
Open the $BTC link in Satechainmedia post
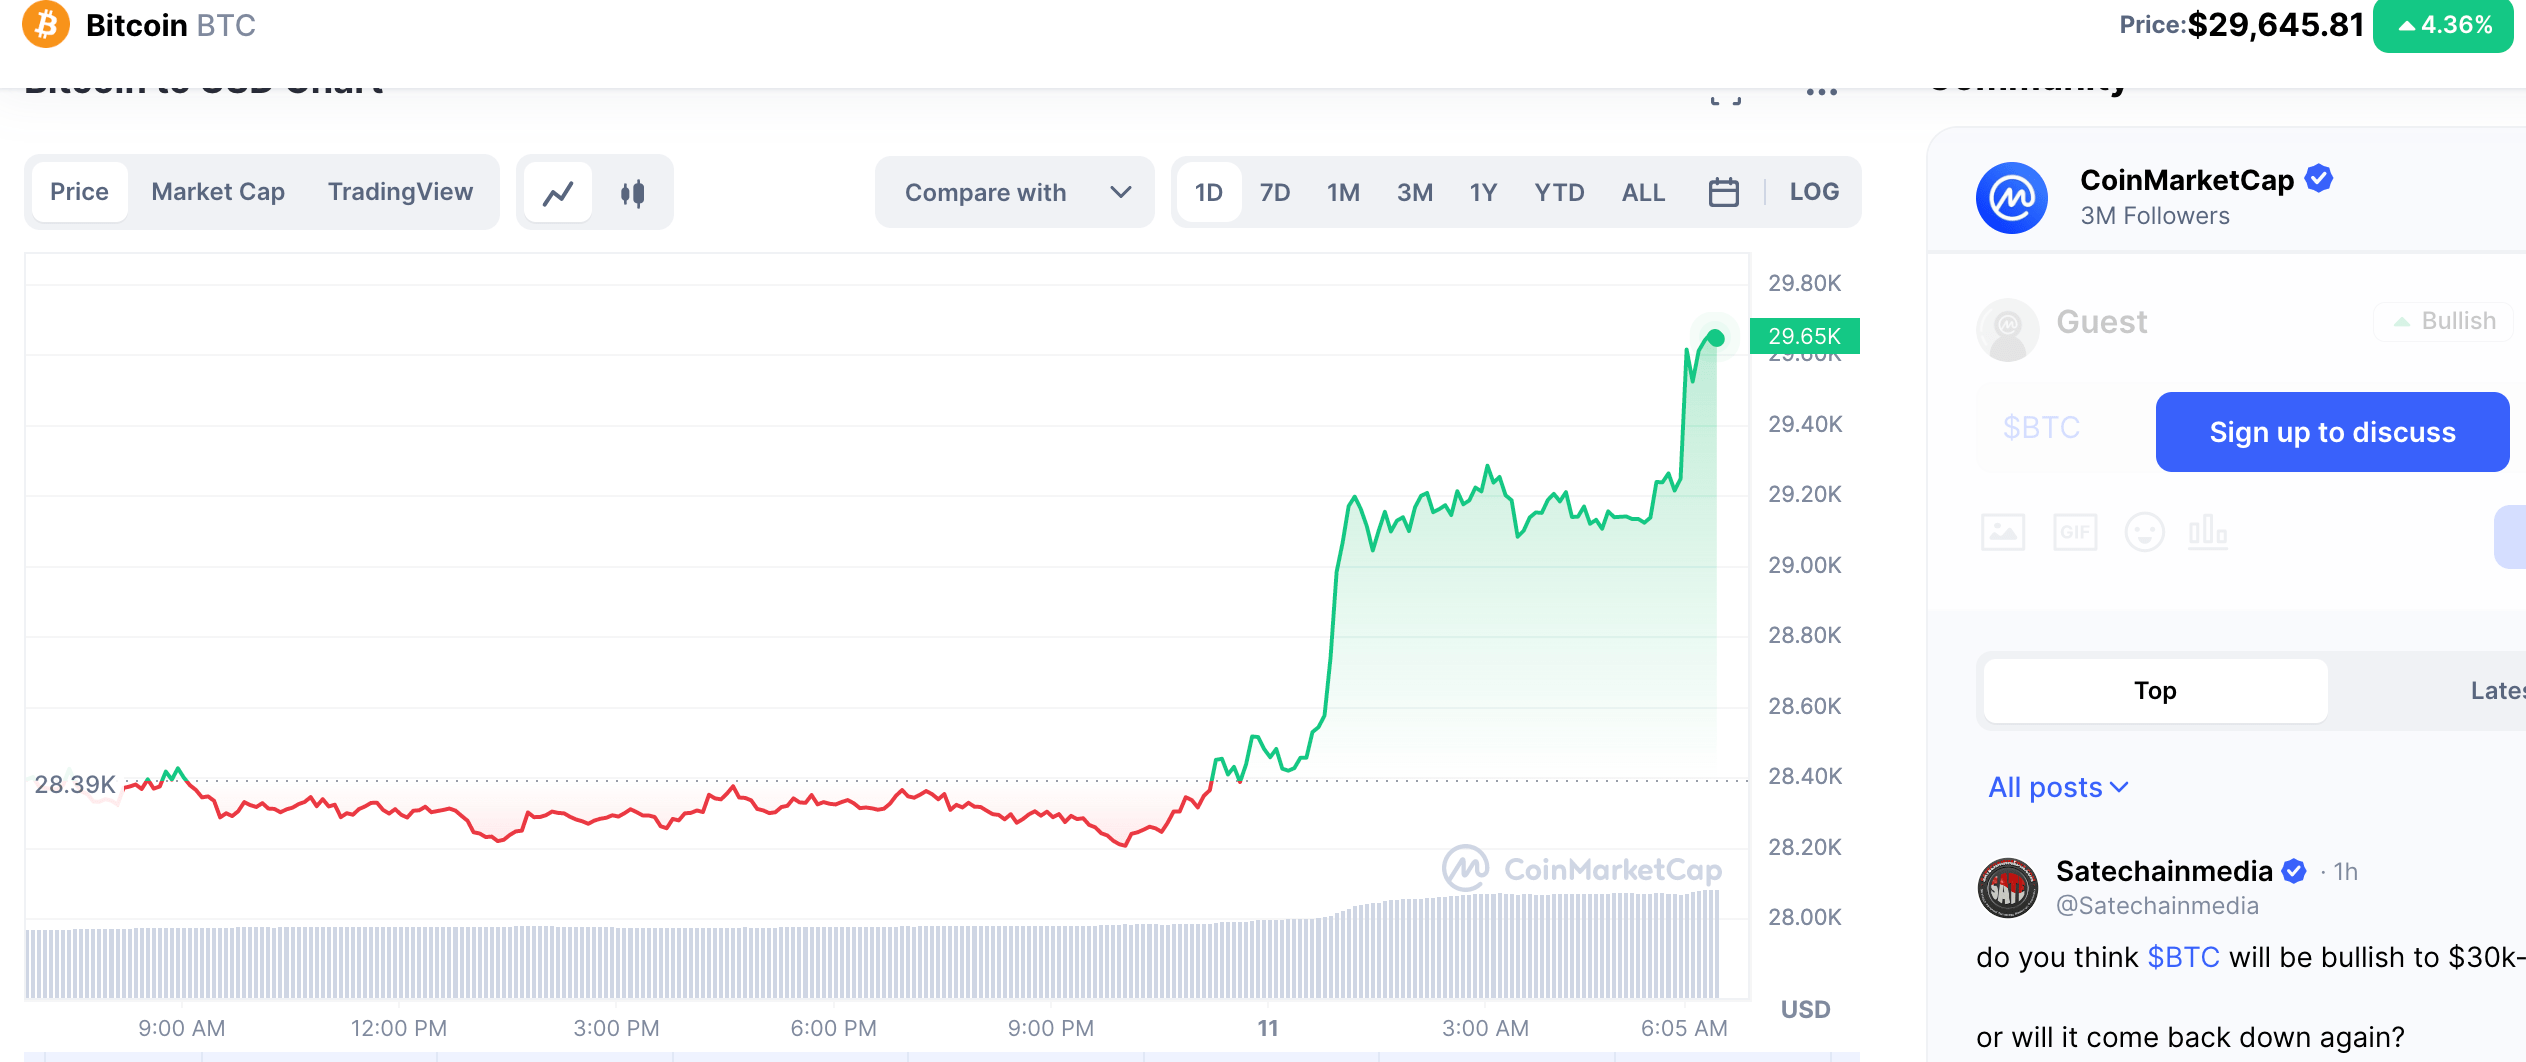(x=2183, y=958)
